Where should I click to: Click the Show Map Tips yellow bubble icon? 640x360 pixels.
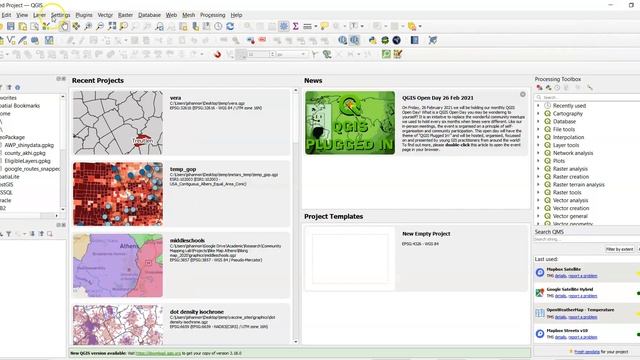click(x=324, y=27)
